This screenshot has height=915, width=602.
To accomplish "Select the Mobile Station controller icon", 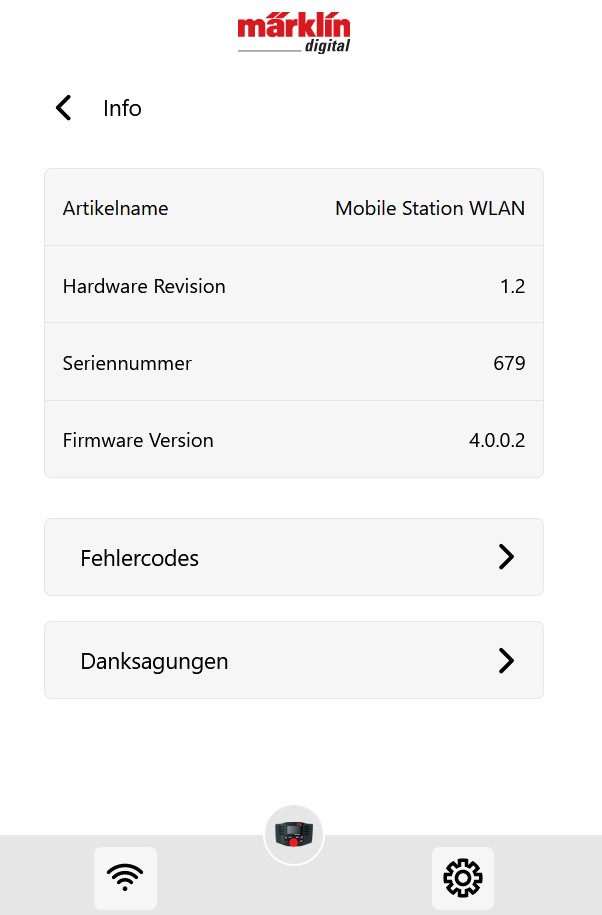I will tap(294, 835).
